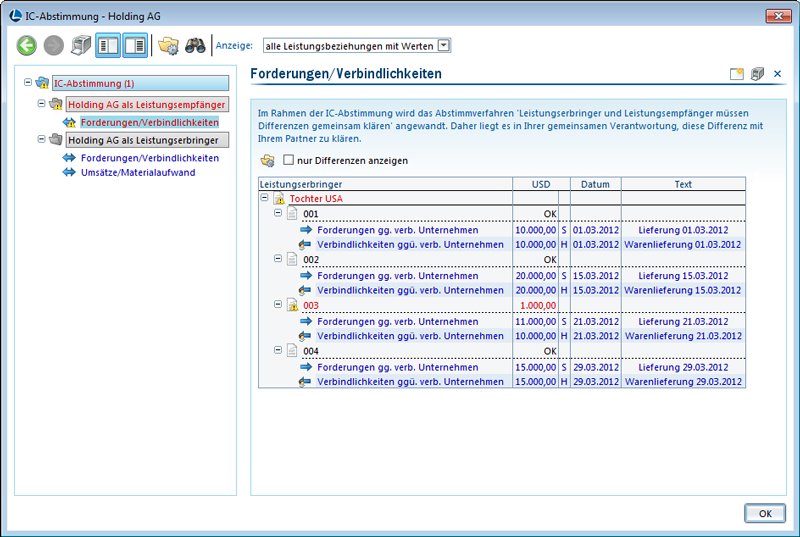Click the binoculars search icon

195,46
